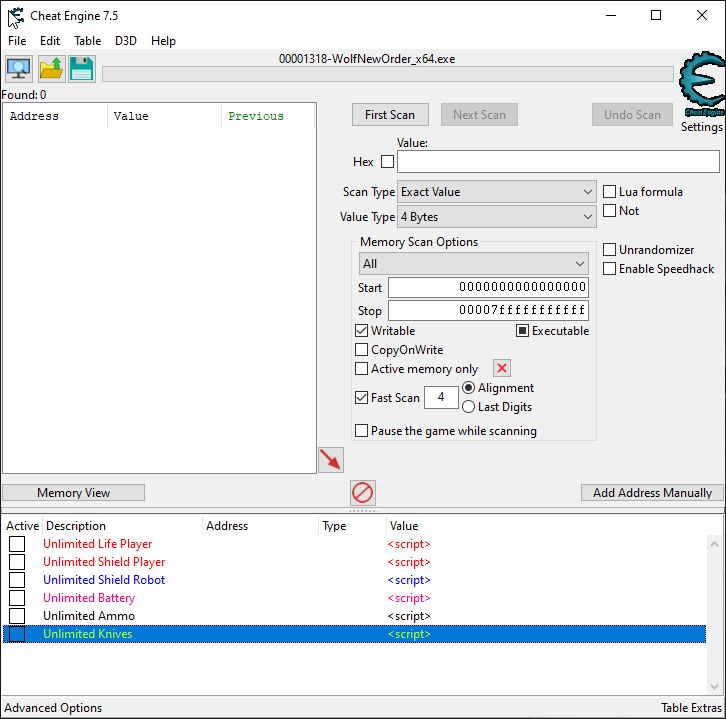Open Cheat Engine logo Settings
The width and height of the screenshot is (726, 719).
701,92
